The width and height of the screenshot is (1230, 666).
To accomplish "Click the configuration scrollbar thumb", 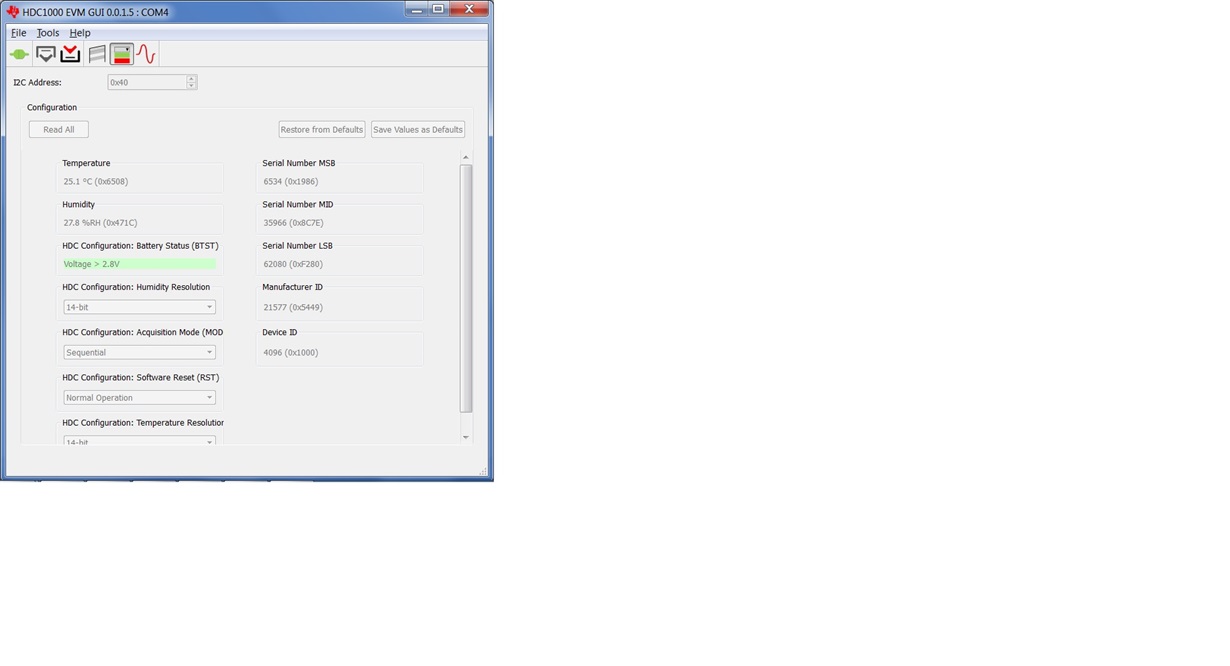I will (466, 288).
